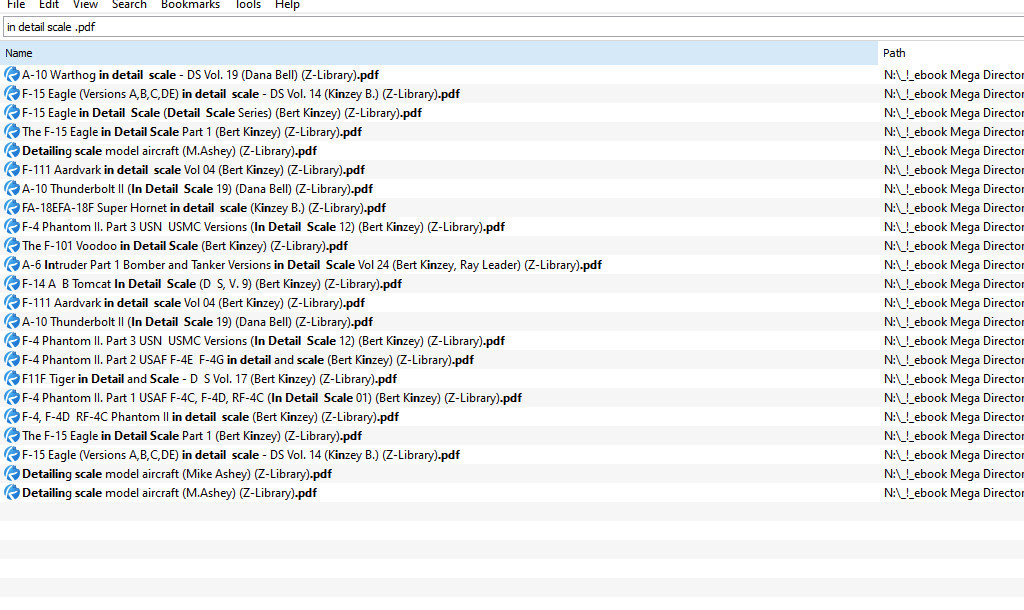Click the path cell of A-10 Warthog row
Image resolution: width=1024 pixels, height=610 pixels.
pos(953,74)
